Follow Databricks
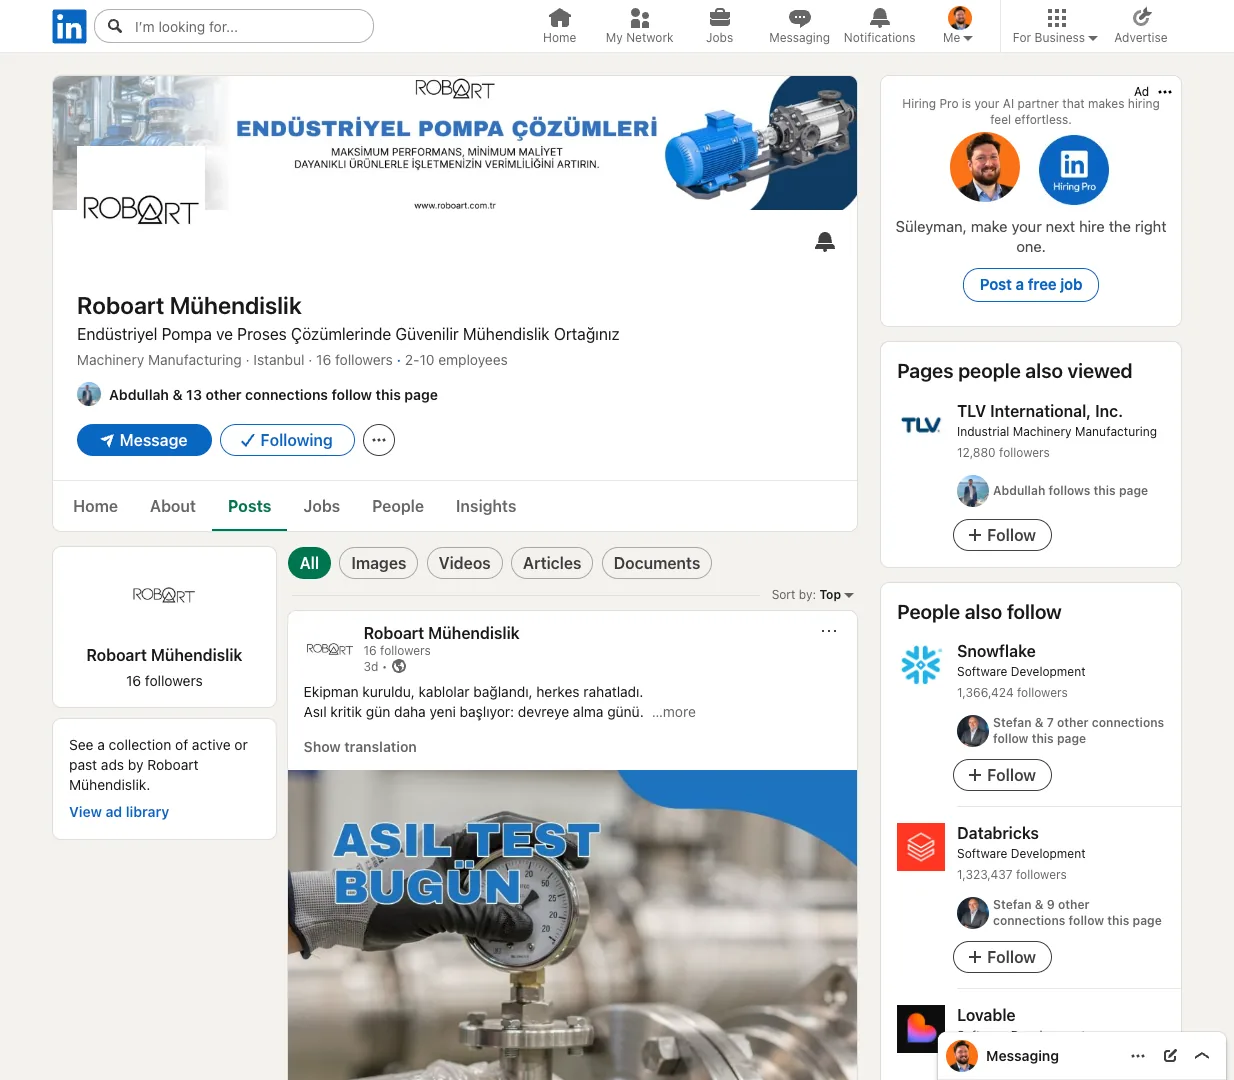The image size is (1234, 1080). 1002,957
